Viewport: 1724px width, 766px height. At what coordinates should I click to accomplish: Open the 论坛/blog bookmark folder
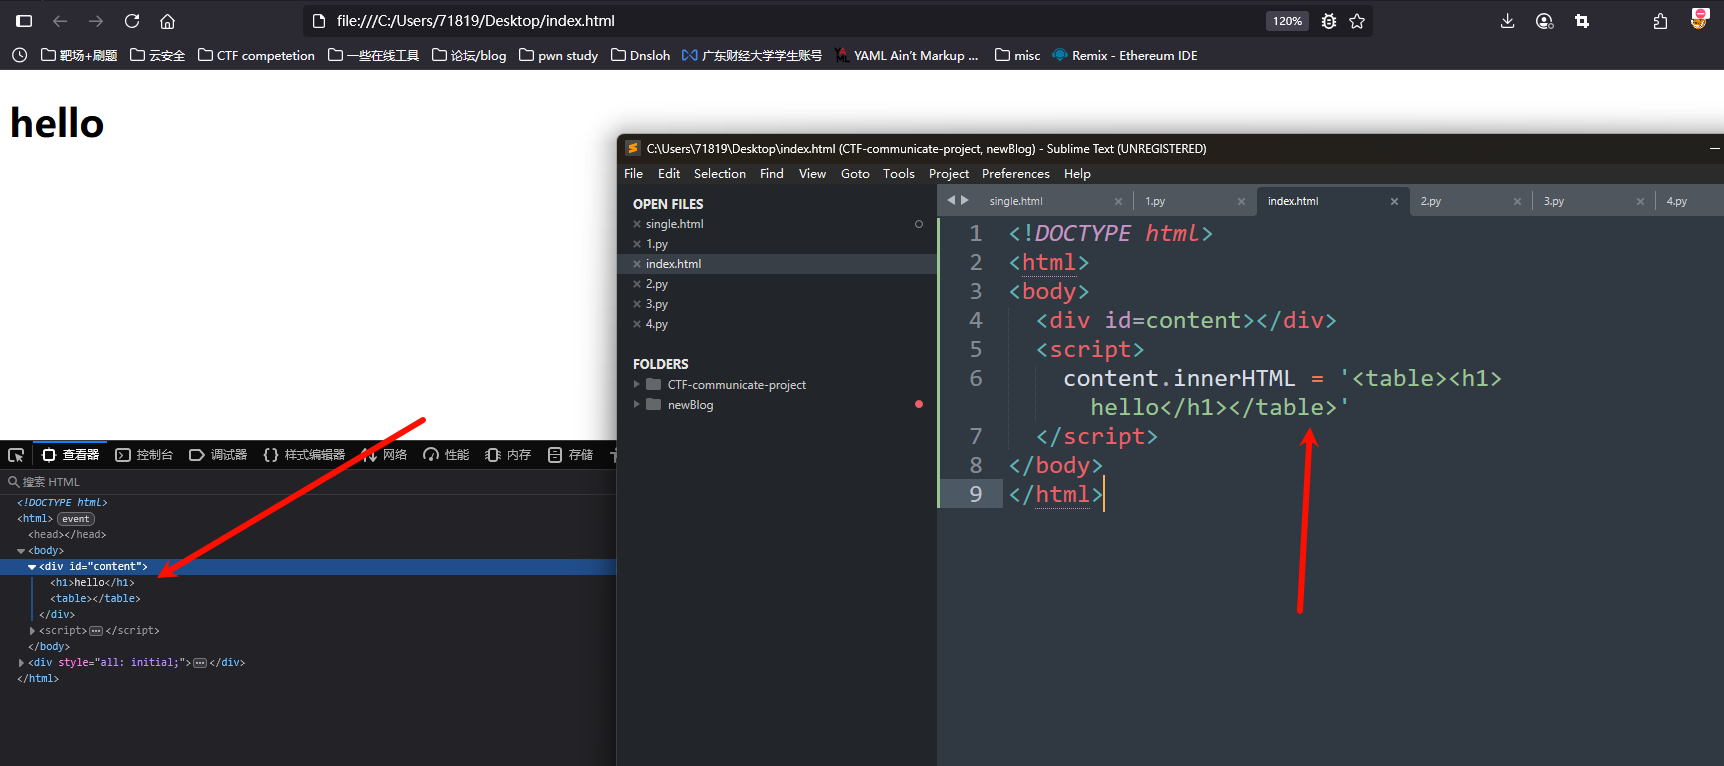coord(469,55)
